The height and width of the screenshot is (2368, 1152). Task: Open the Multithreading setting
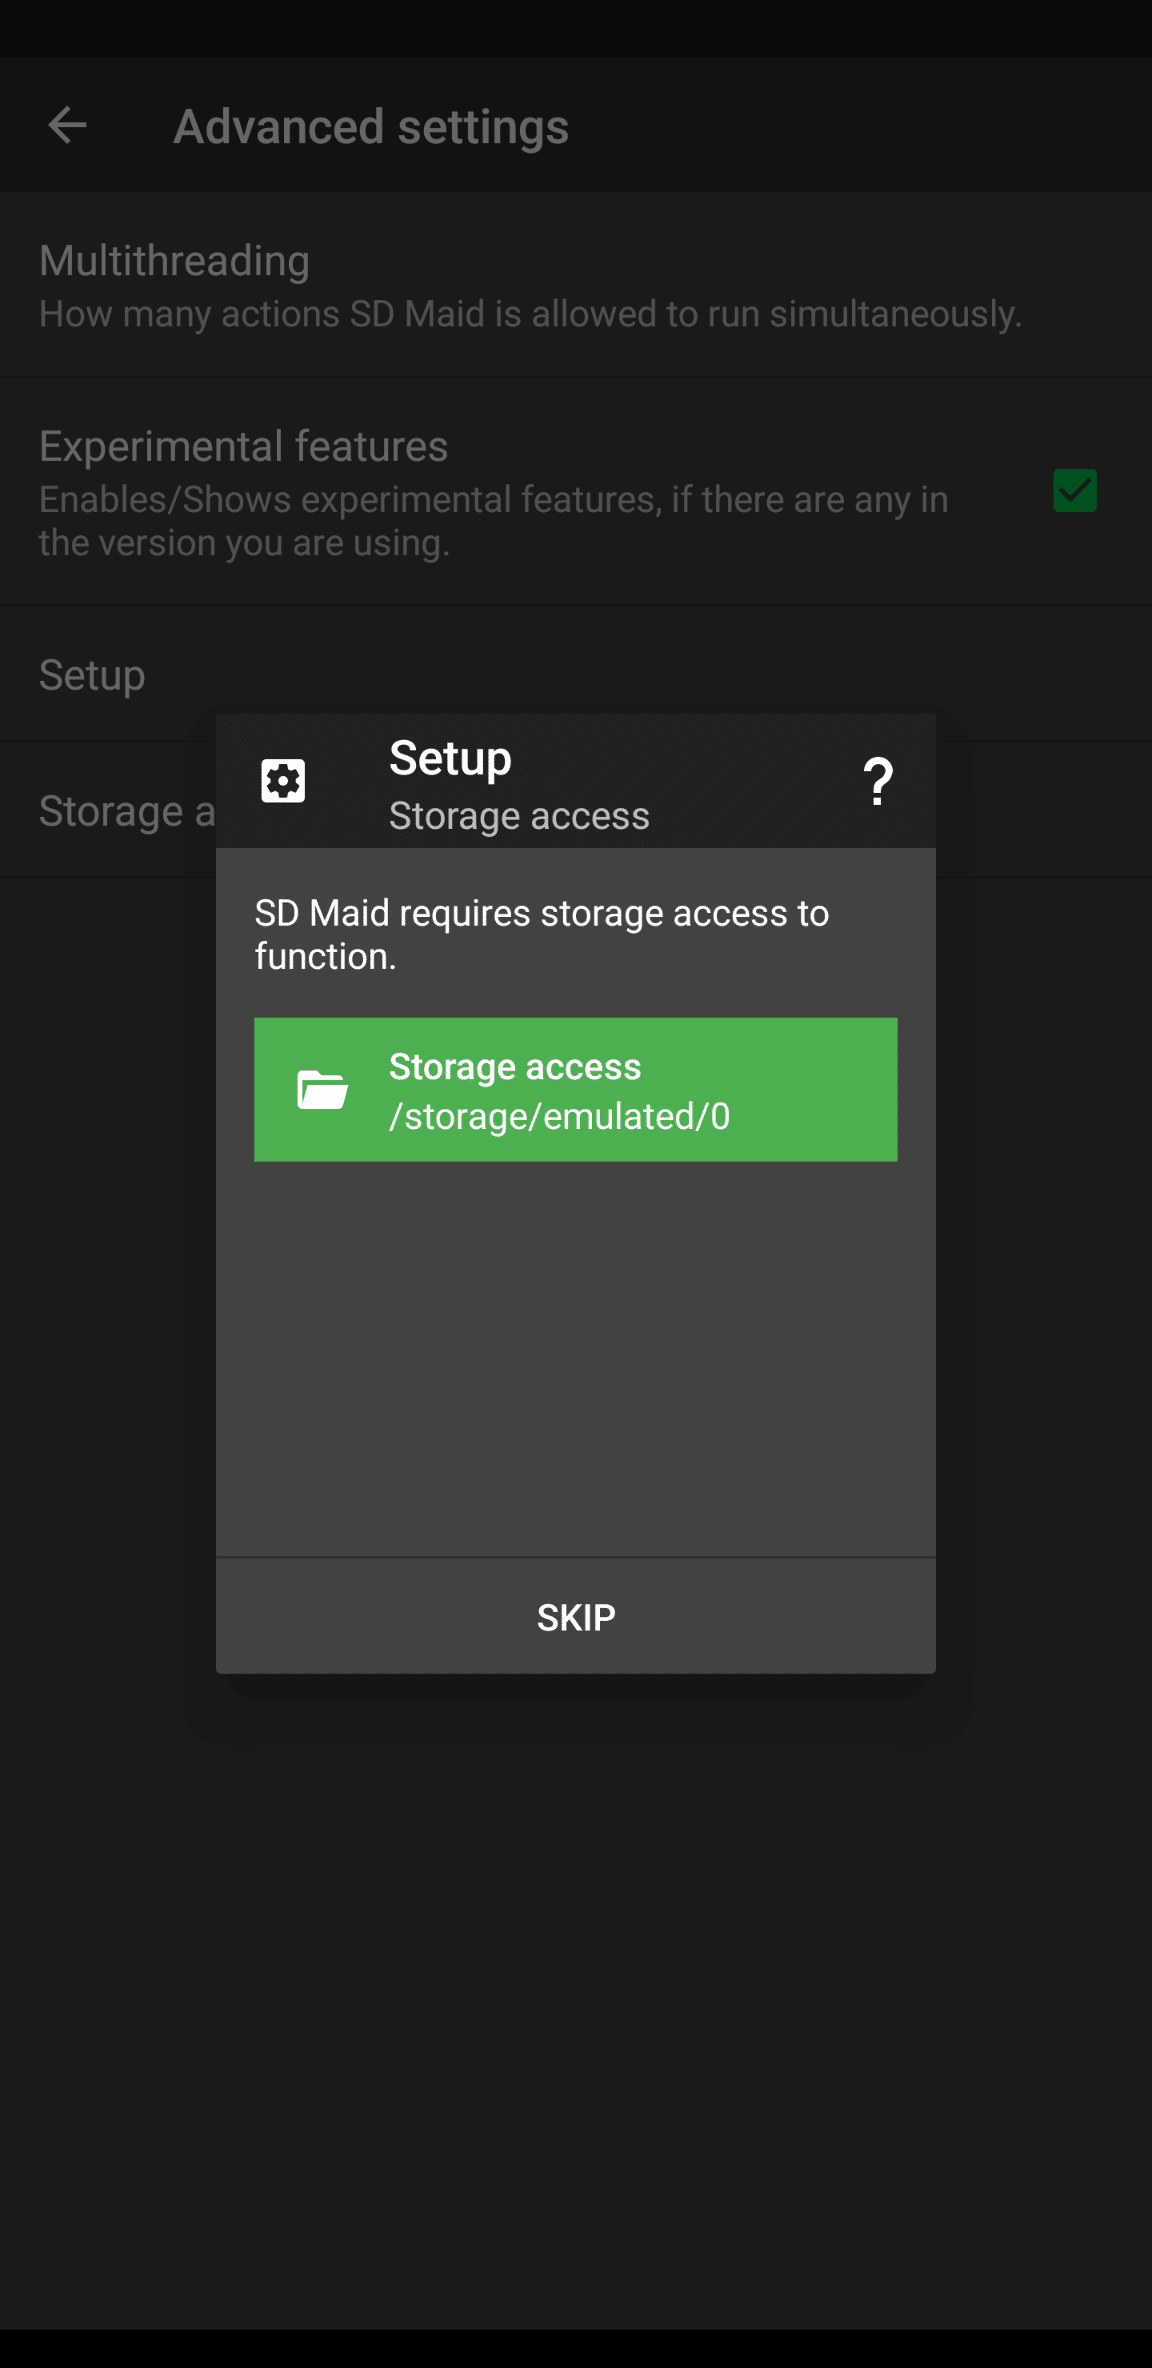tap(576, 285)
